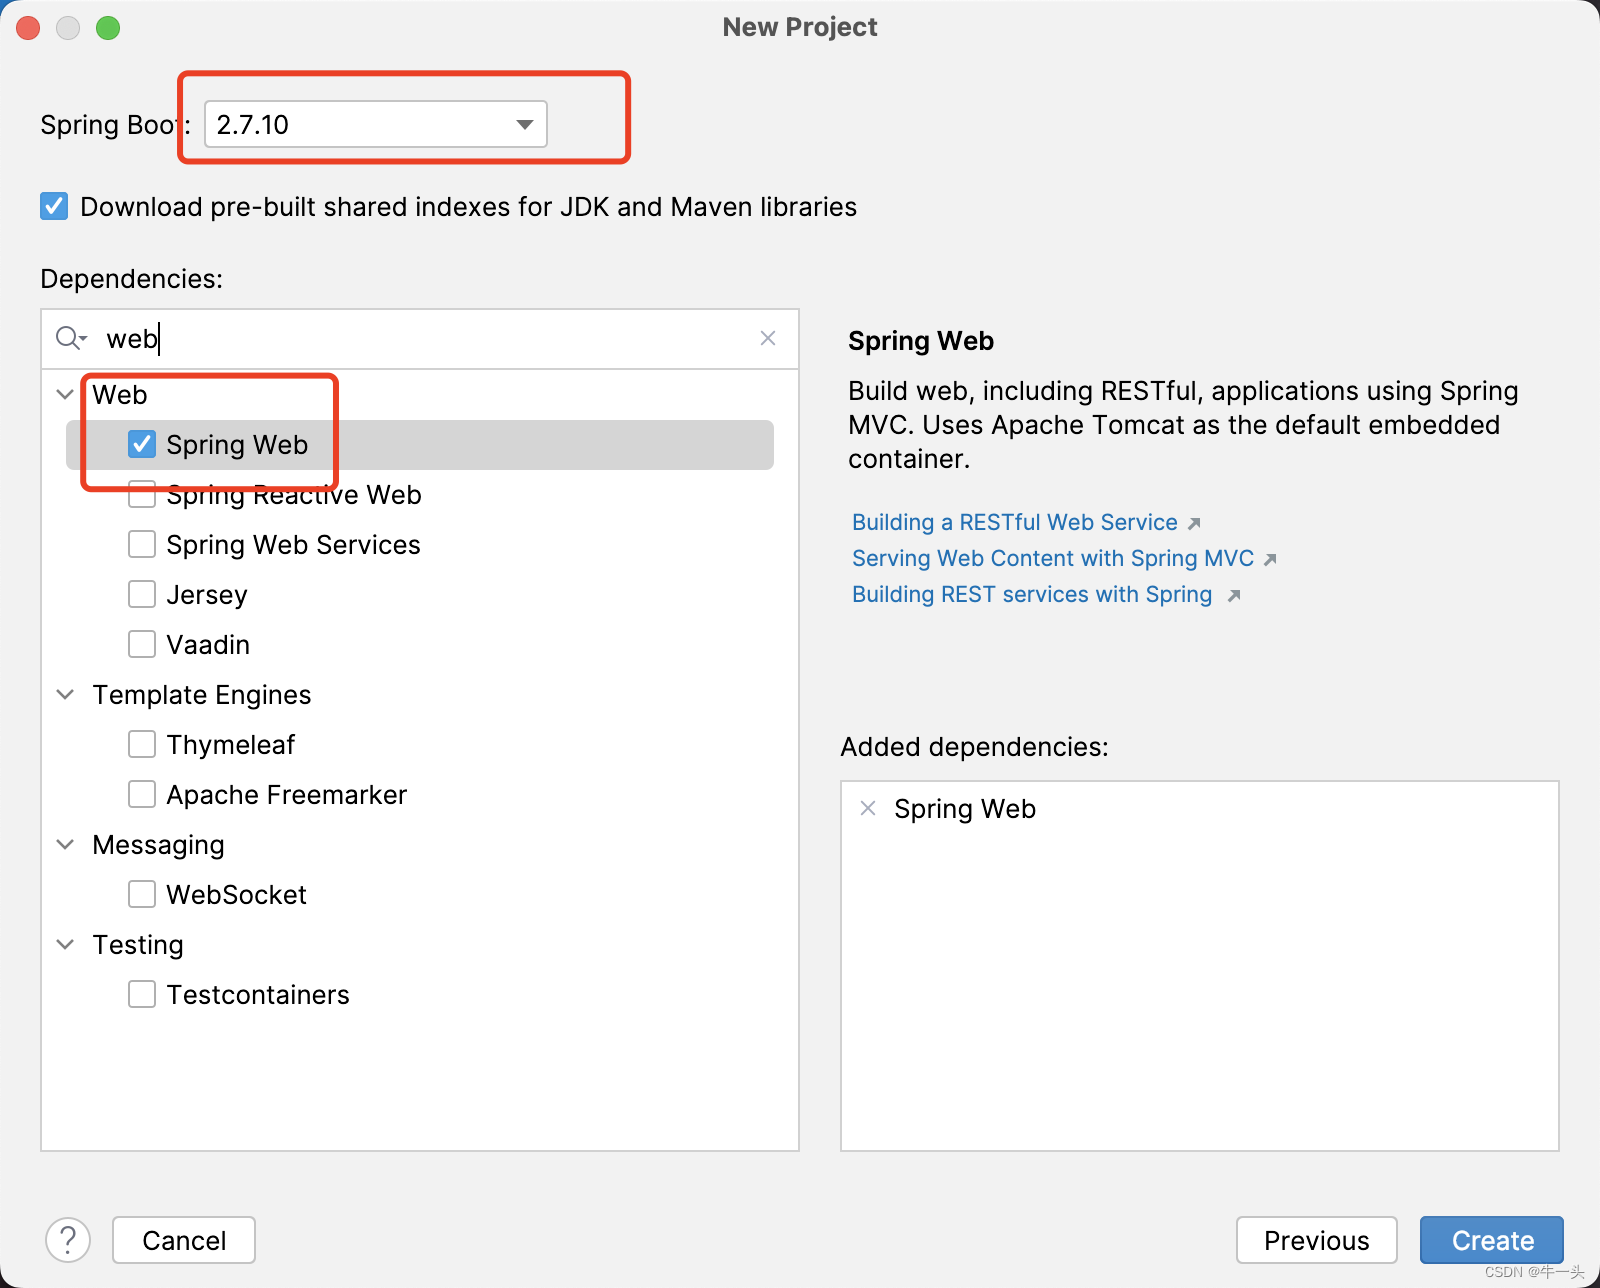
Task: Click the Create button
Action: [x=1491, y=1240]
